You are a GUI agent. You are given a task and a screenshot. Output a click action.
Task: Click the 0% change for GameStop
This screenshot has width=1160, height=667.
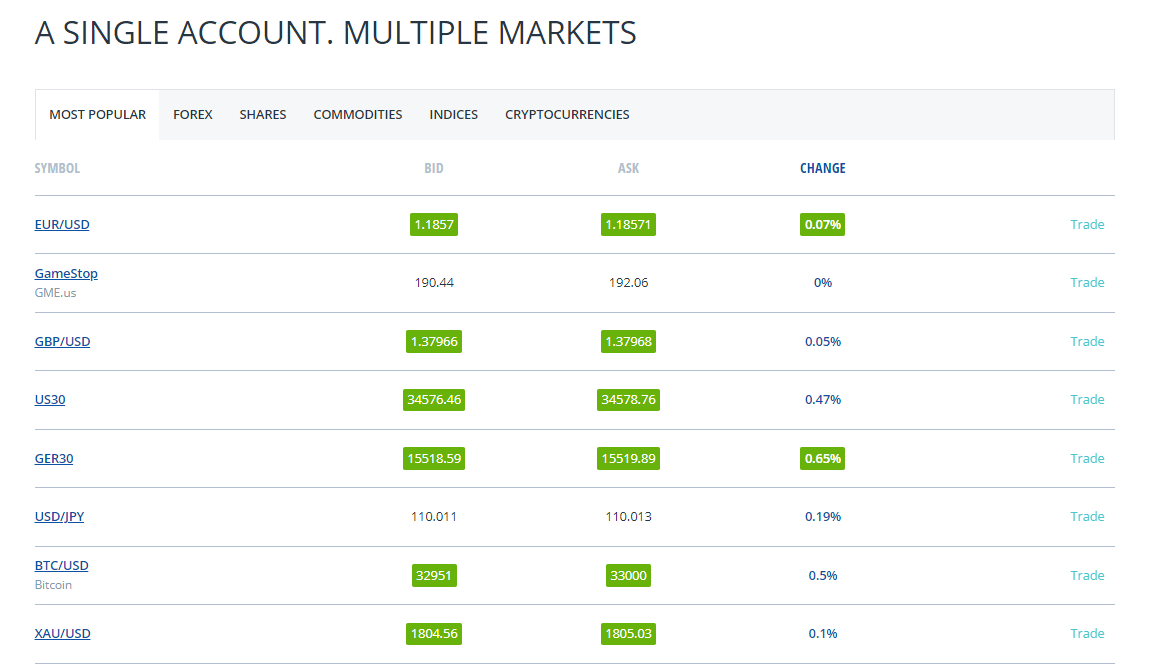coord(823,282)
